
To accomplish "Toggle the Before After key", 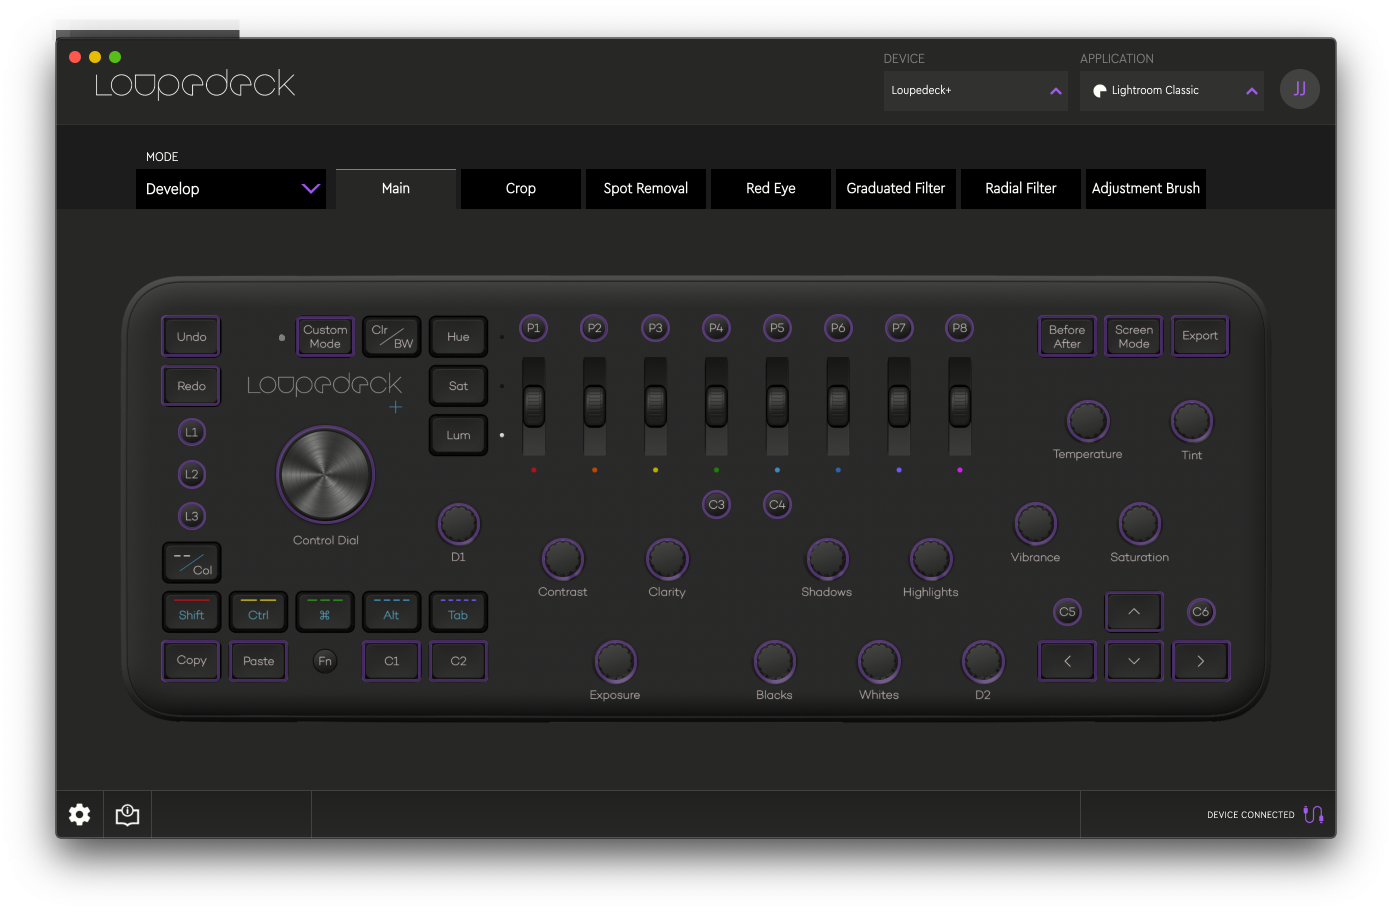I will [1067, 337].
